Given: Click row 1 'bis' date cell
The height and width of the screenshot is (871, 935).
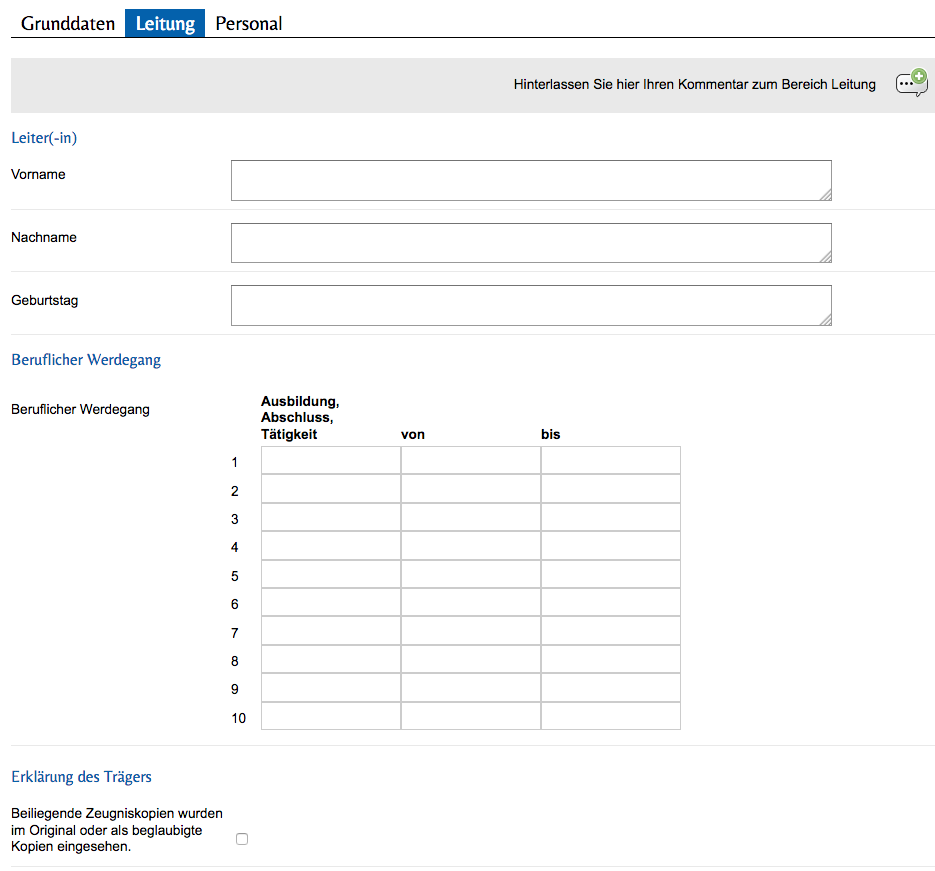Looking at the screenshot, I should pyautogui.click(x=611, y=460).
